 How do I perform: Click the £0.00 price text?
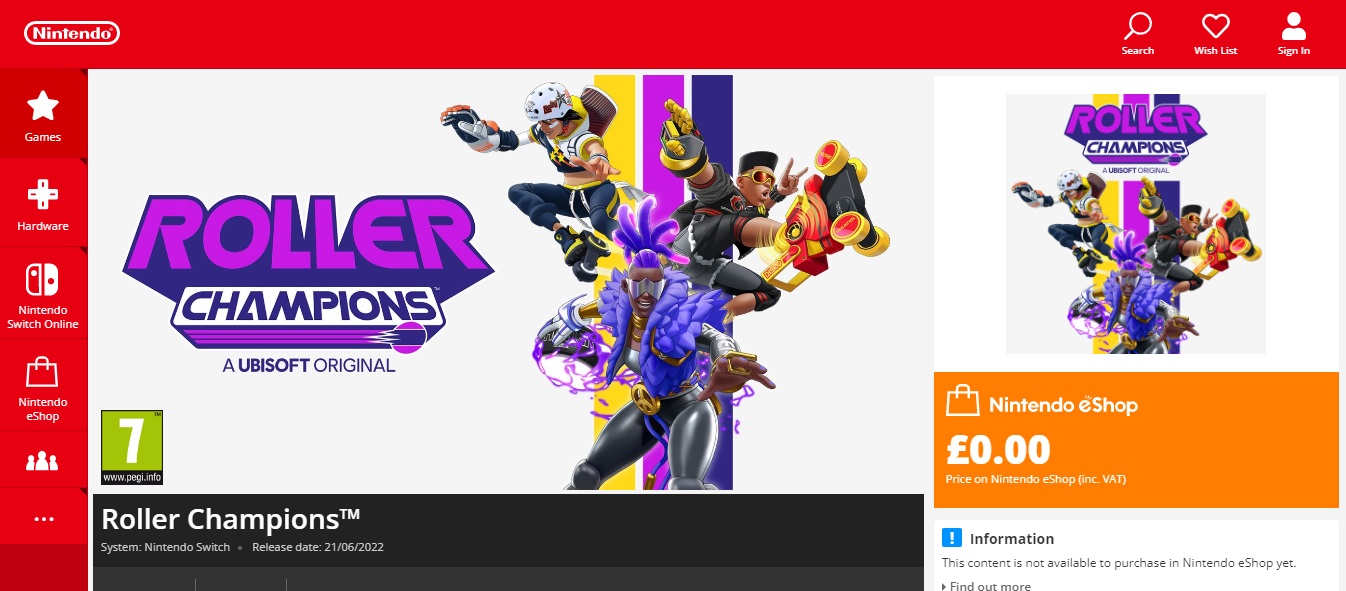pos(998,451)
